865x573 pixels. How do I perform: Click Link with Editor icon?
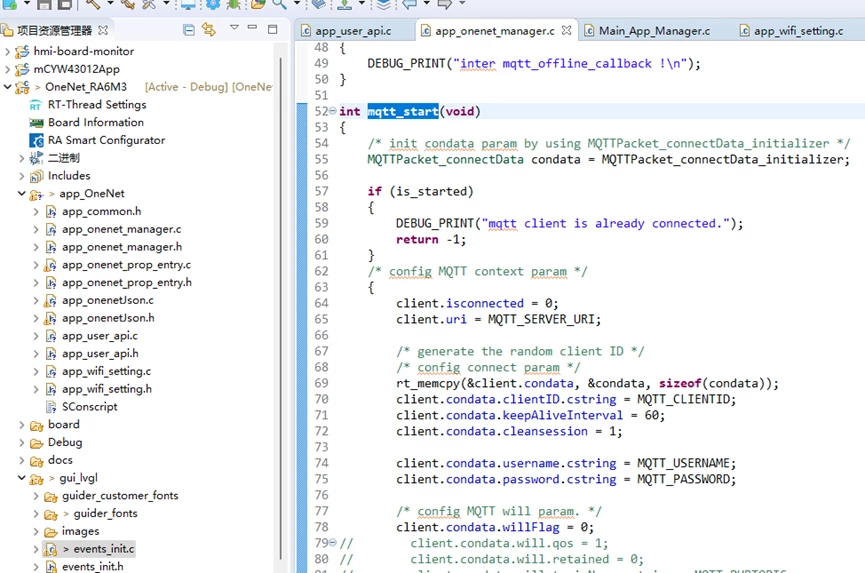pos(209,30)
